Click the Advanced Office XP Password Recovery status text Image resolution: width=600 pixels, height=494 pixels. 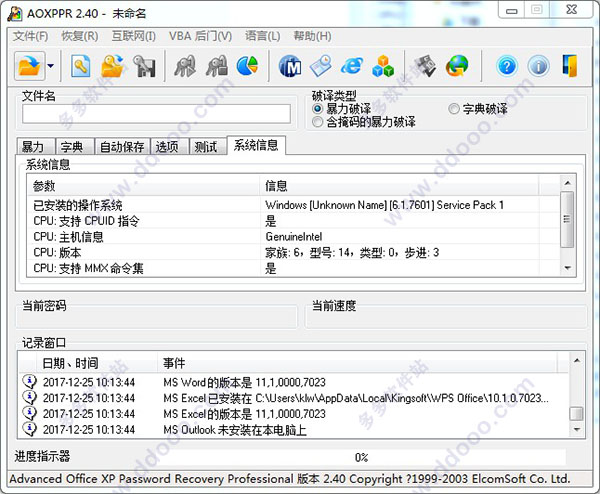point(290,478)
